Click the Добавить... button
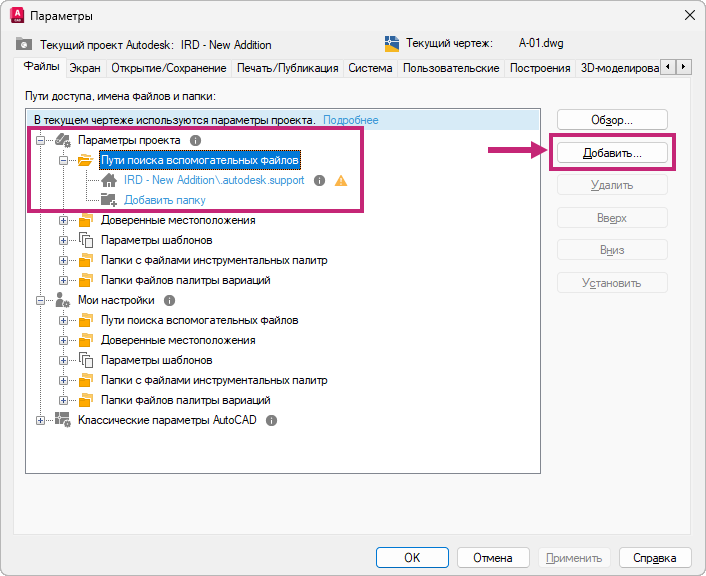The image size is (706, 576). click(x=612, y=153)
